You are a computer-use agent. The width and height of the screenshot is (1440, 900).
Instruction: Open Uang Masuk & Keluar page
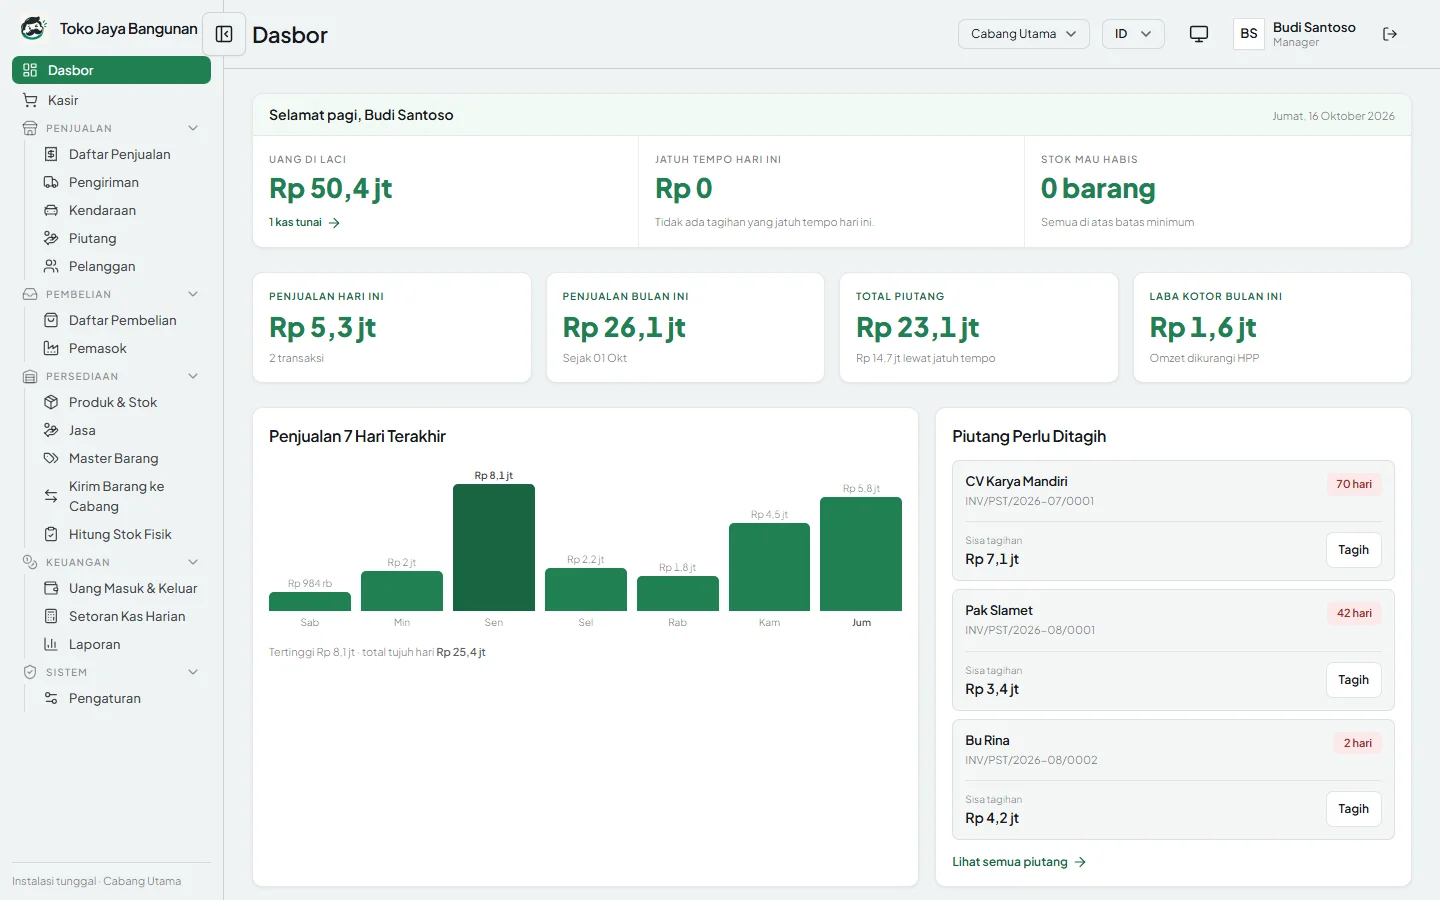point(123,588)
